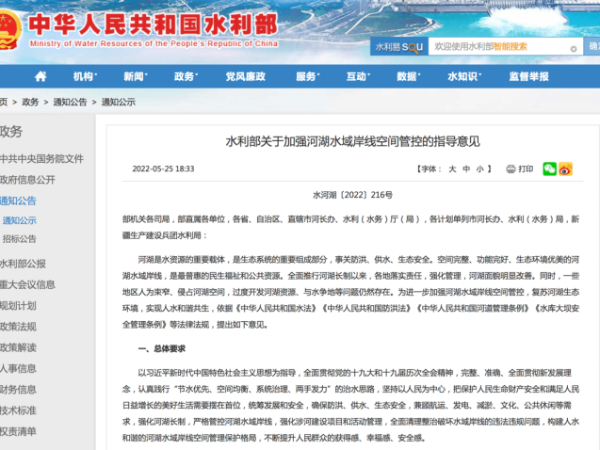Open the 互动 navigation menu

(x=358, y=77)
